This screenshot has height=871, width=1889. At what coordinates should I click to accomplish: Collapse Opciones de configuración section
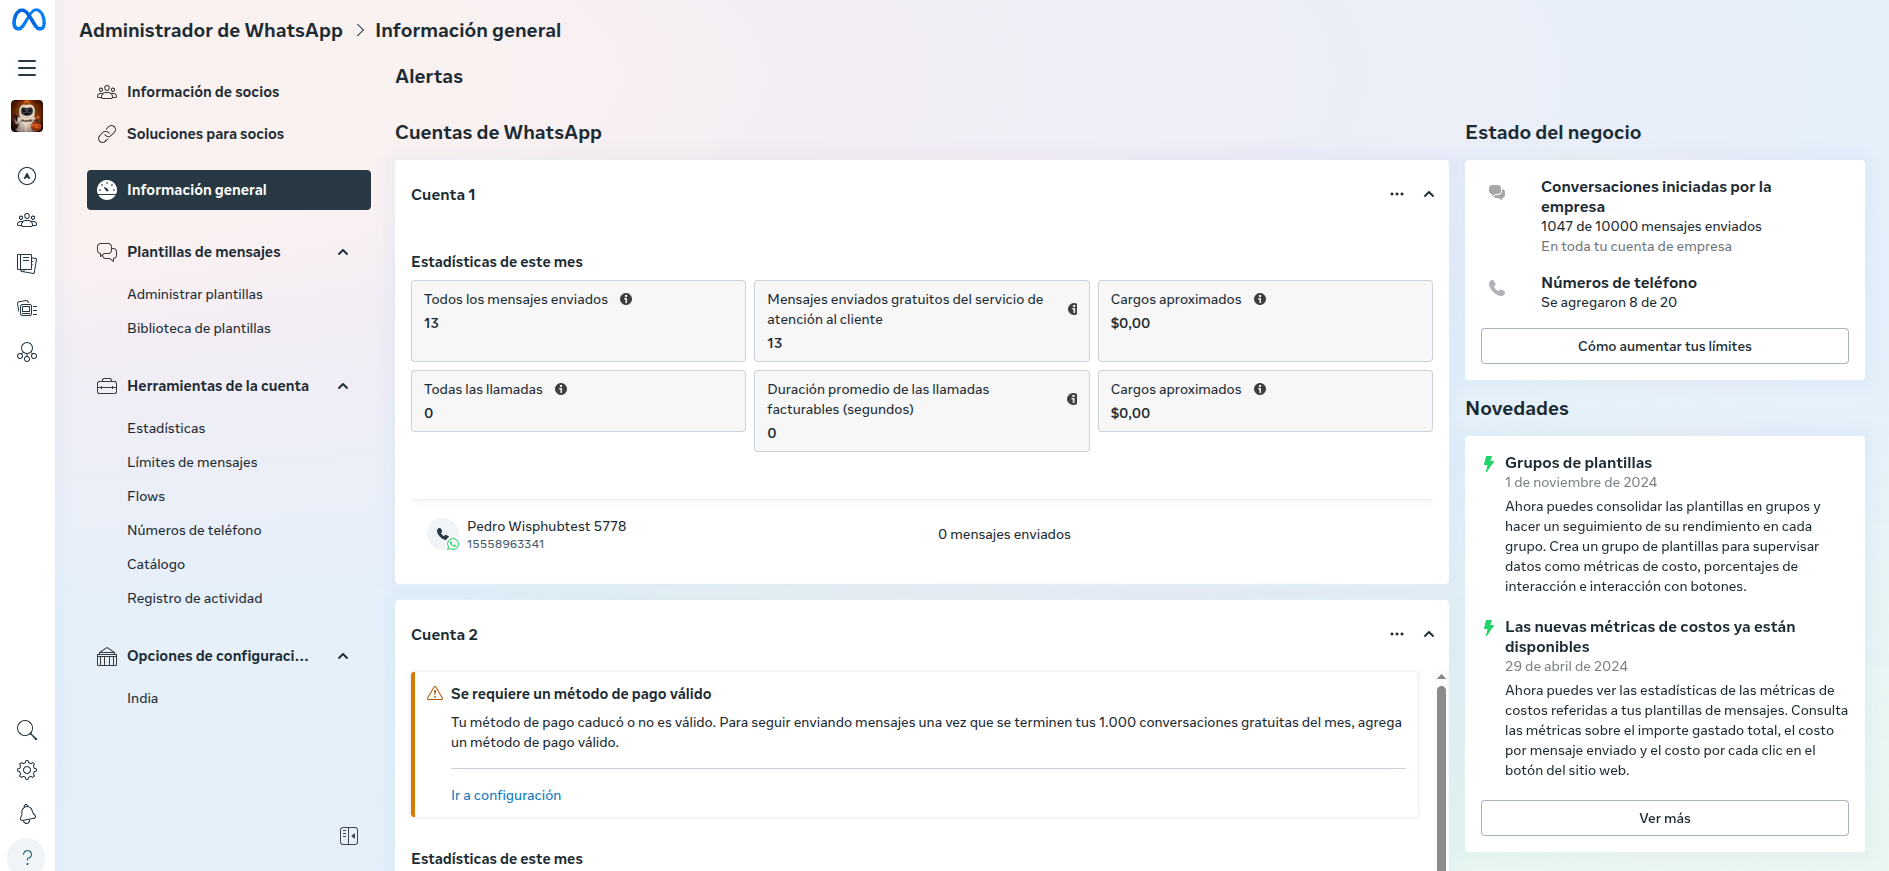(x=343, y=656)
